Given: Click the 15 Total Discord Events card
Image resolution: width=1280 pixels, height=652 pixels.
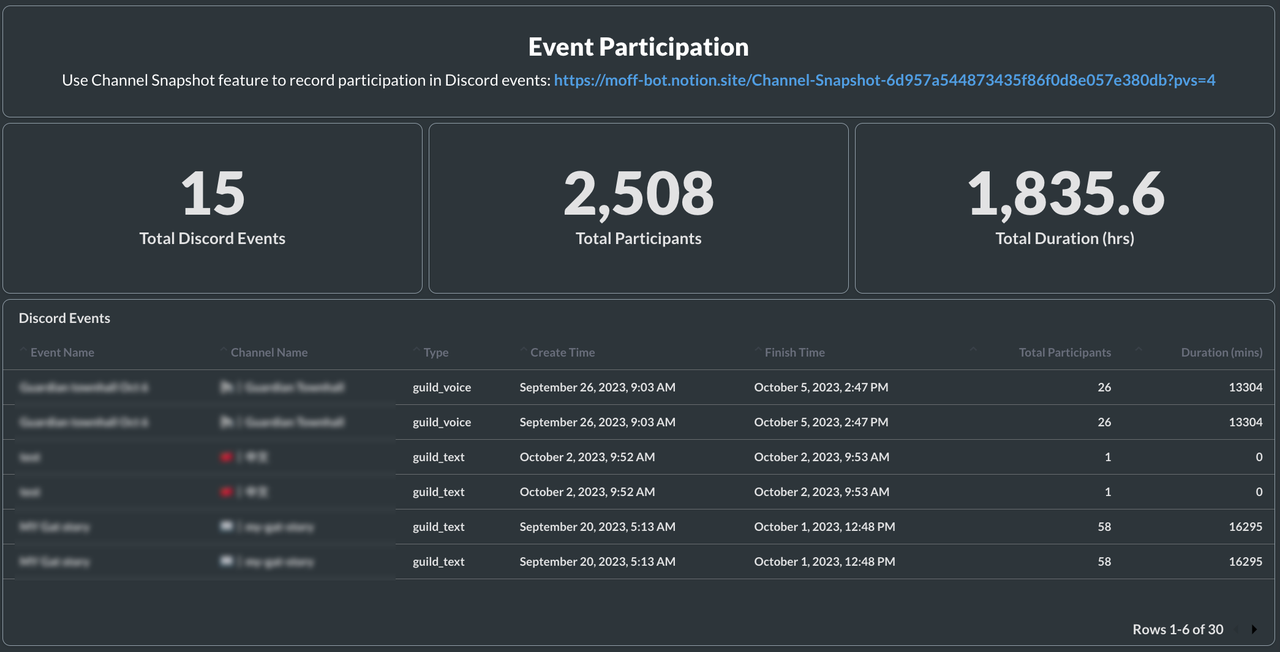Looking at the screenshot, I should [x=212, y=207].
